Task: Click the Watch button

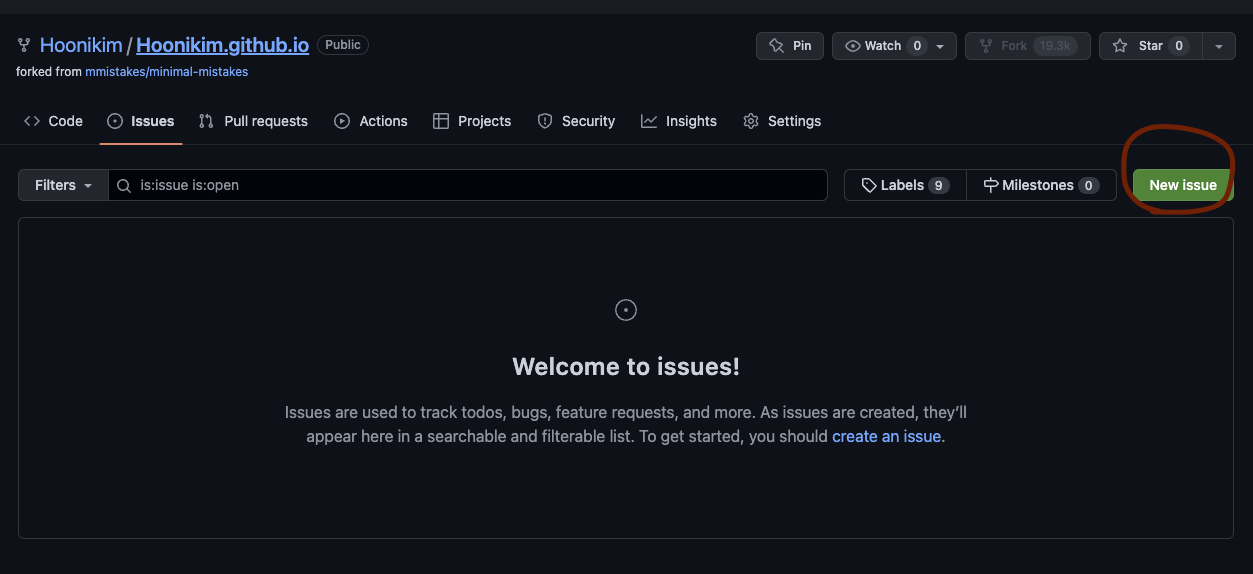Action: pos(894,46)
